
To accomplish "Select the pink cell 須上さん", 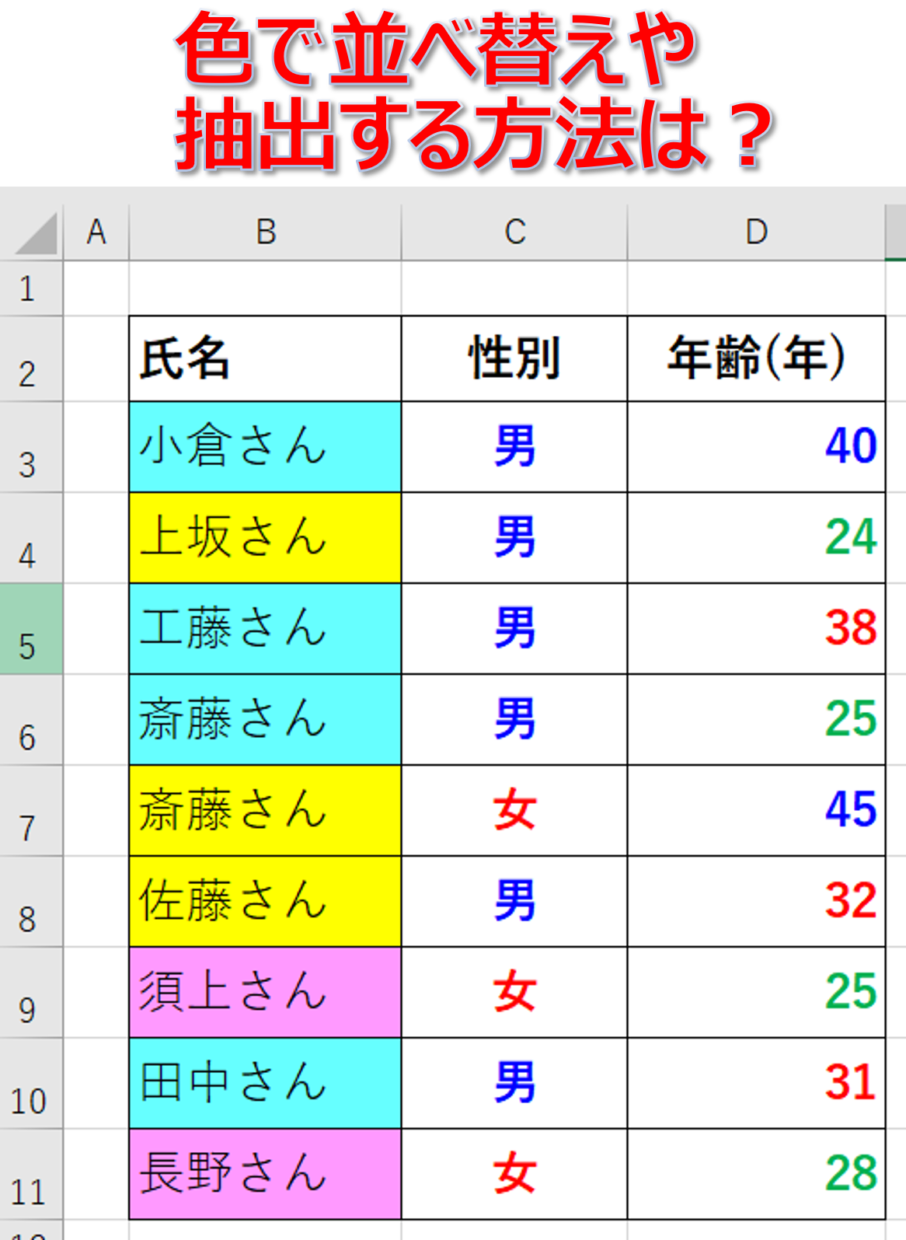I will click(x=265, y=993).
